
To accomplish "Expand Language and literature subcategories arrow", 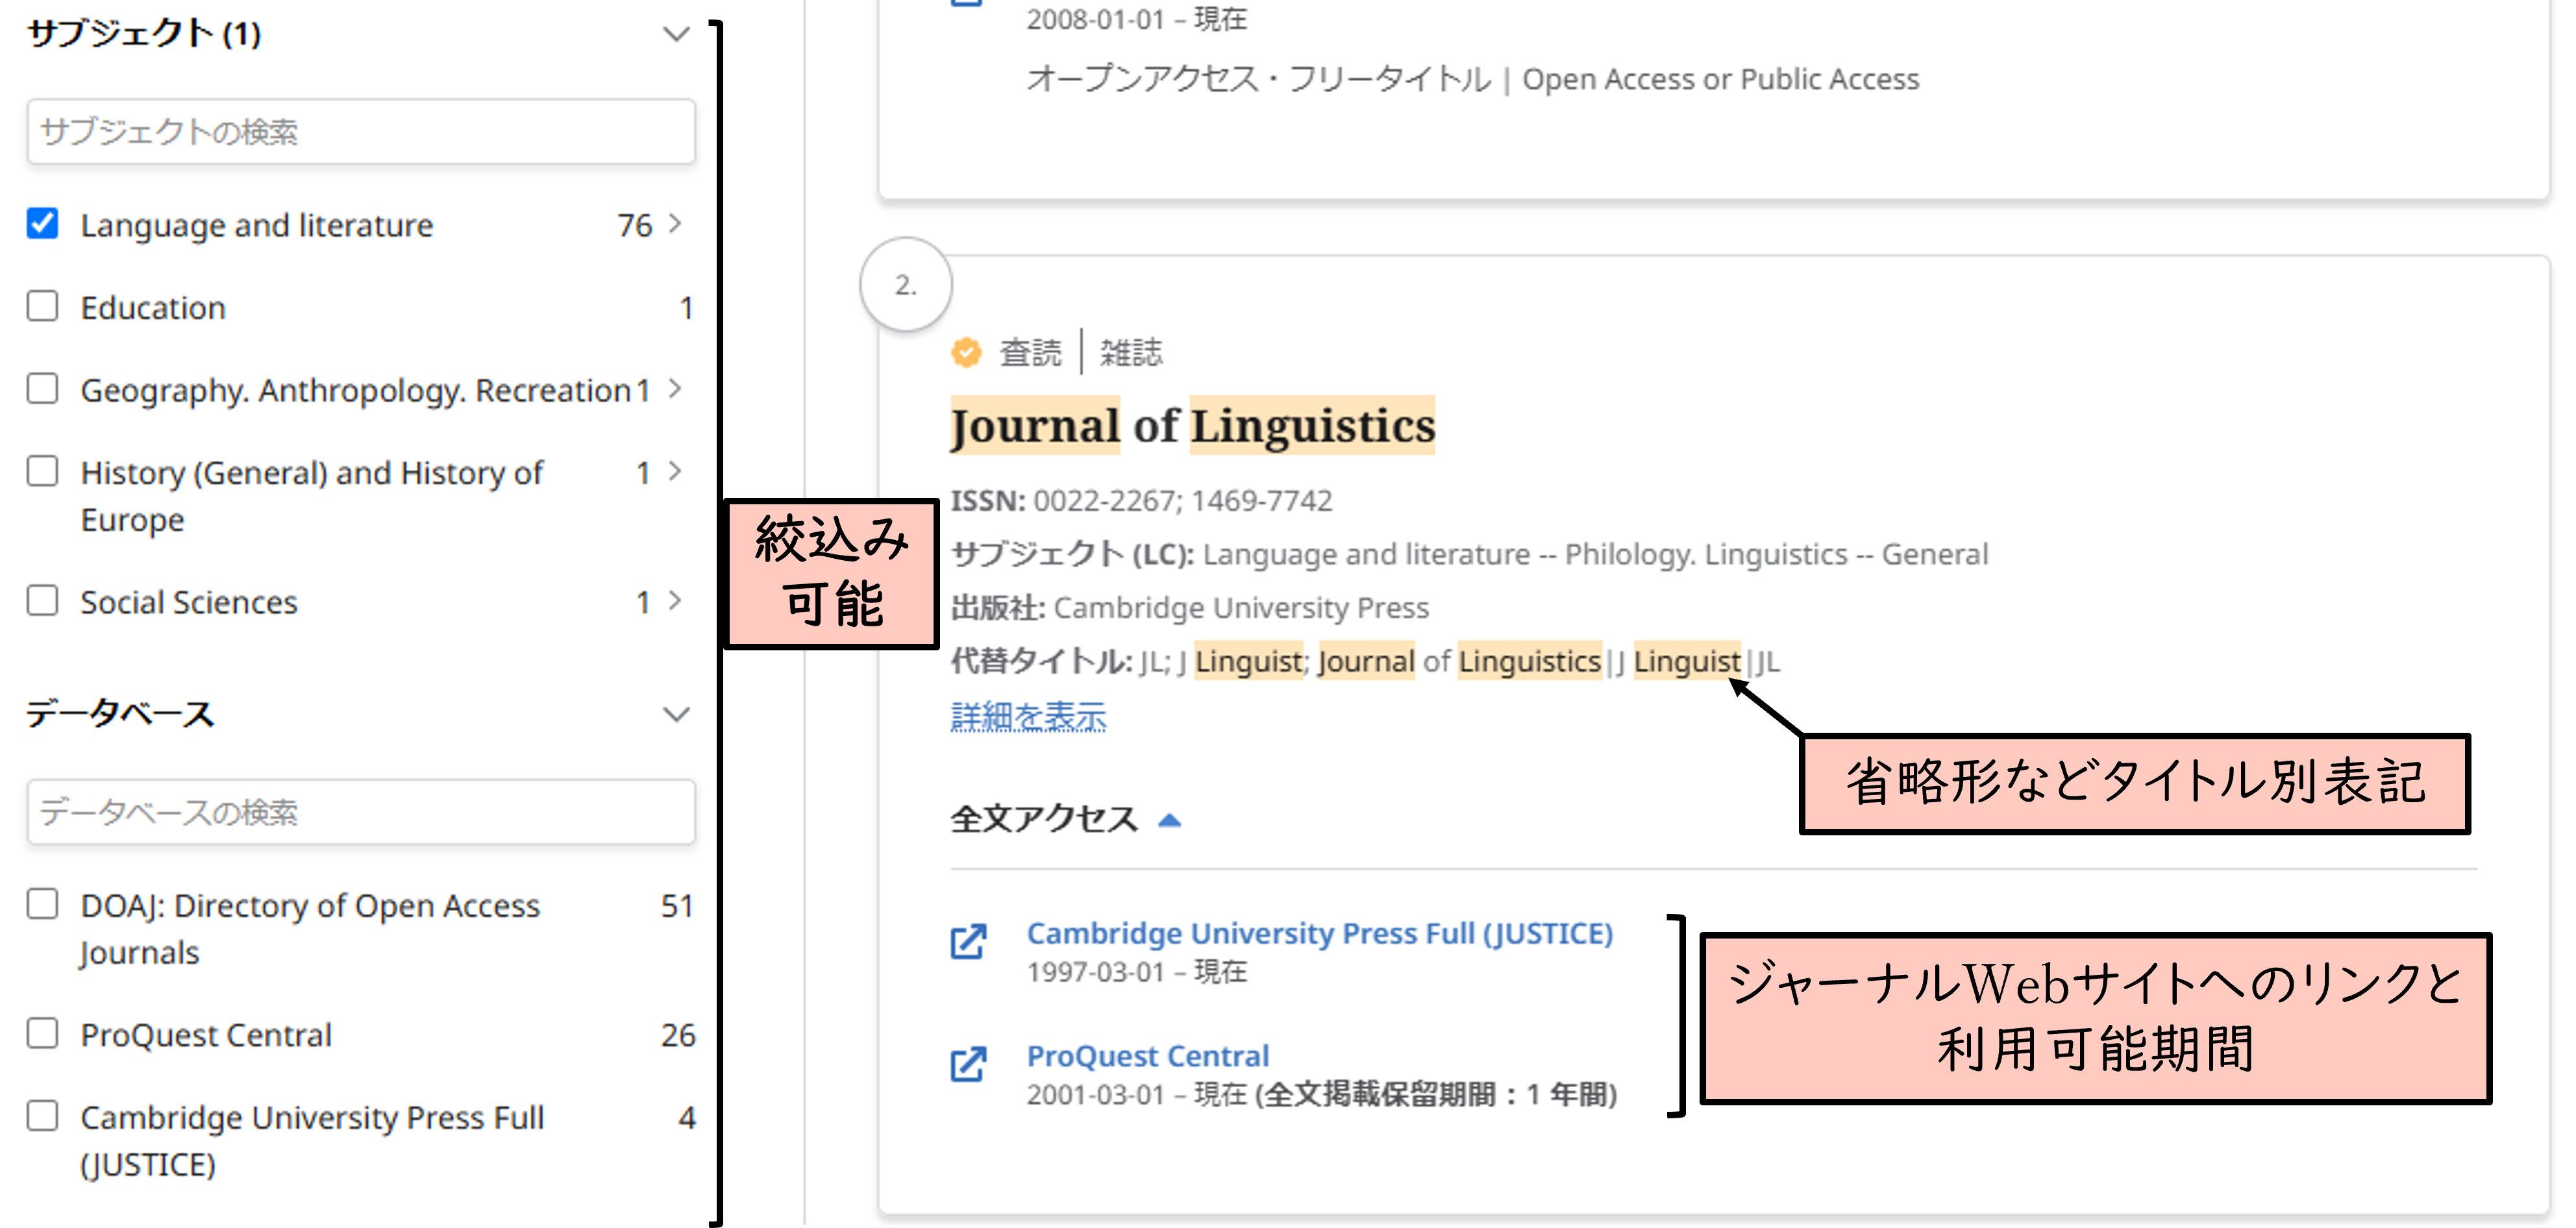I will pos(676,224).
